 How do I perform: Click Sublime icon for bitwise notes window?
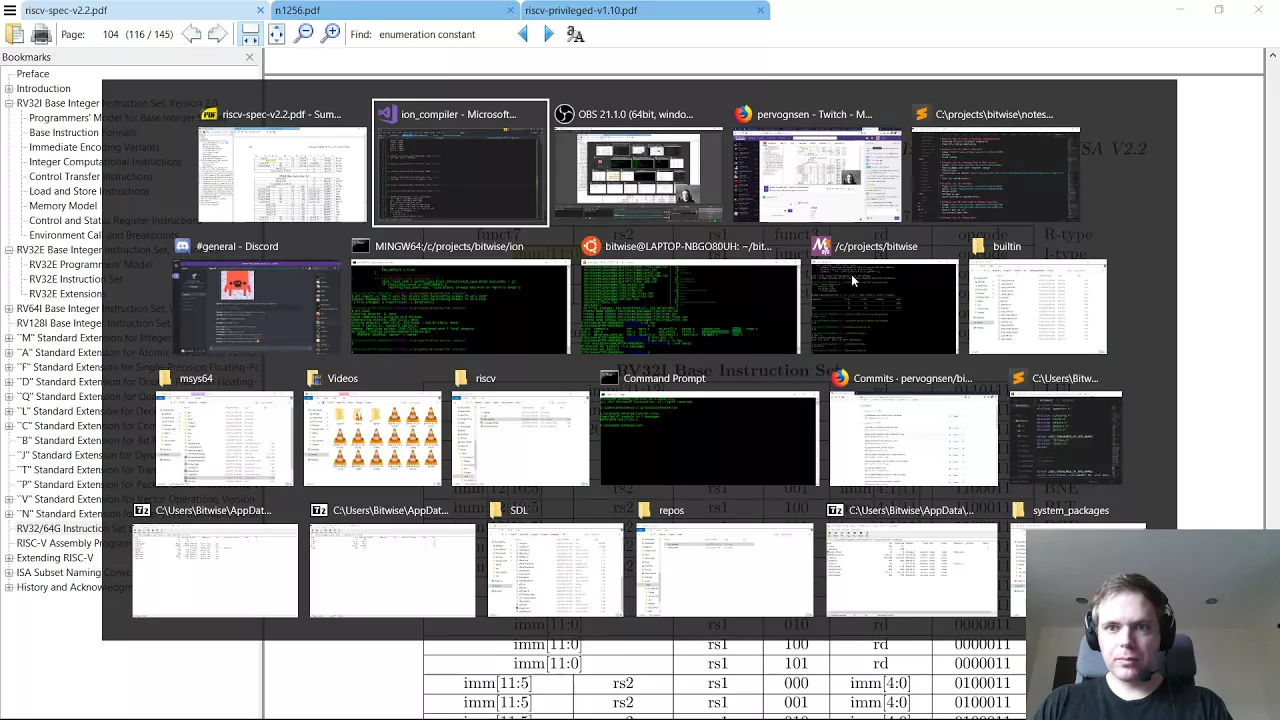tap(922, 114)
